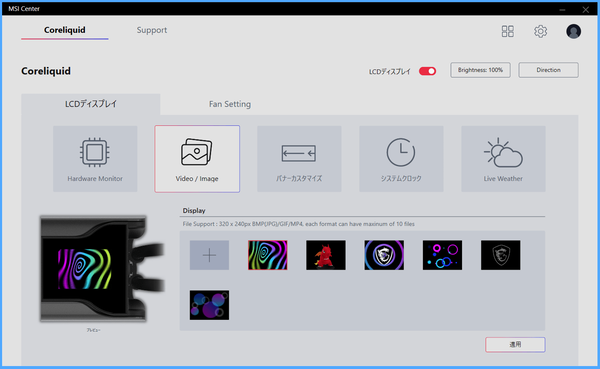Select the rainbow spiral thumbnail
600x369 pixels.
point(267,255)
